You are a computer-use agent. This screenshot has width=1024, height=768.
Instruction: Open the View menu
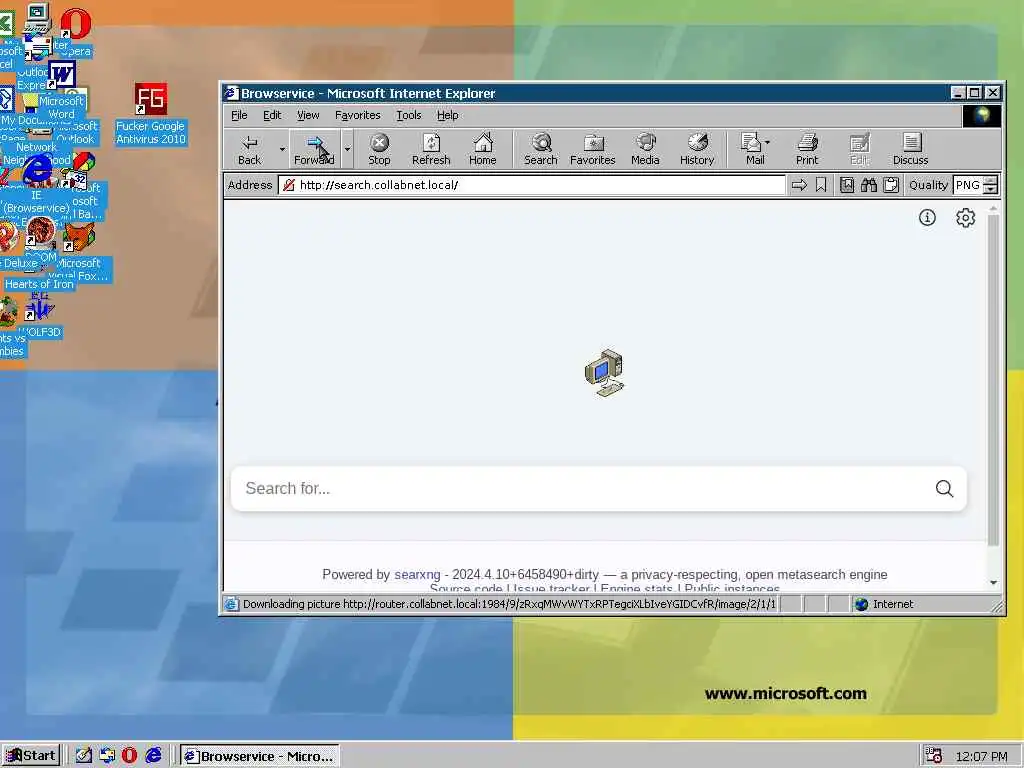coord(308,116)
